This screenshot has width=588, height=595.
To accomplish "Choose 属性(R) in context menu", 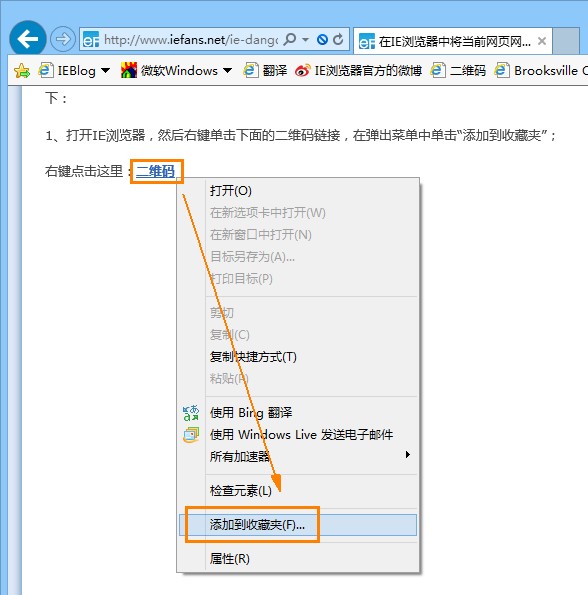I will click(x=298, y=559).
